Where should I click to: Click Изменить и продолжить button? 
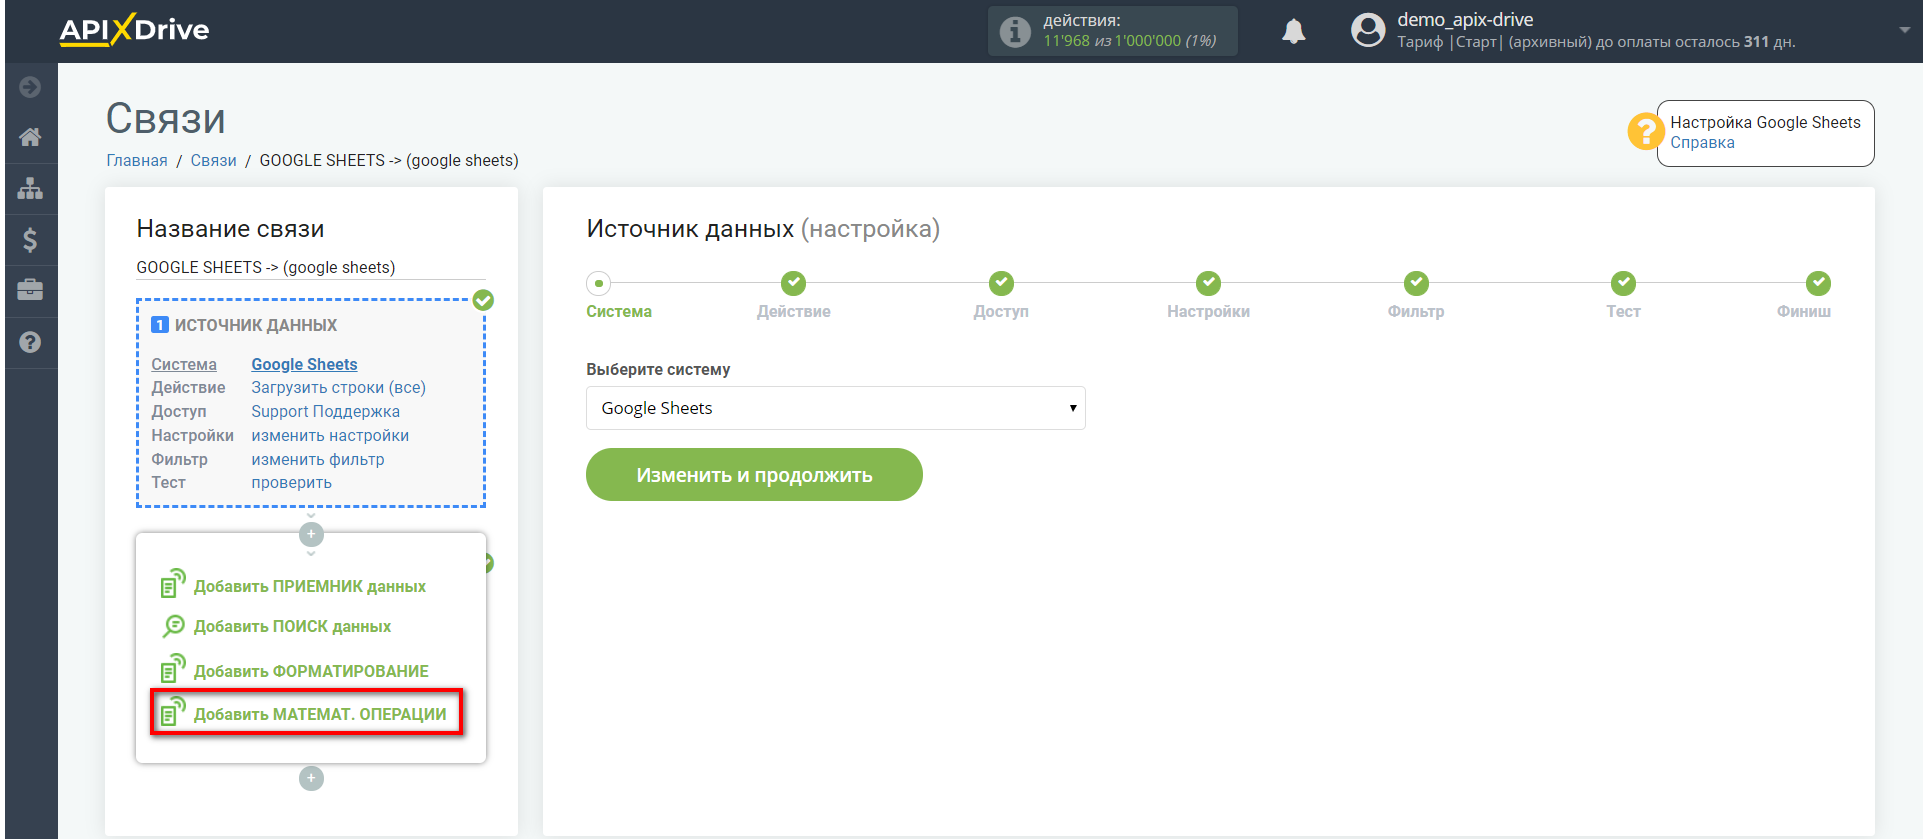[x=754, y=475]
